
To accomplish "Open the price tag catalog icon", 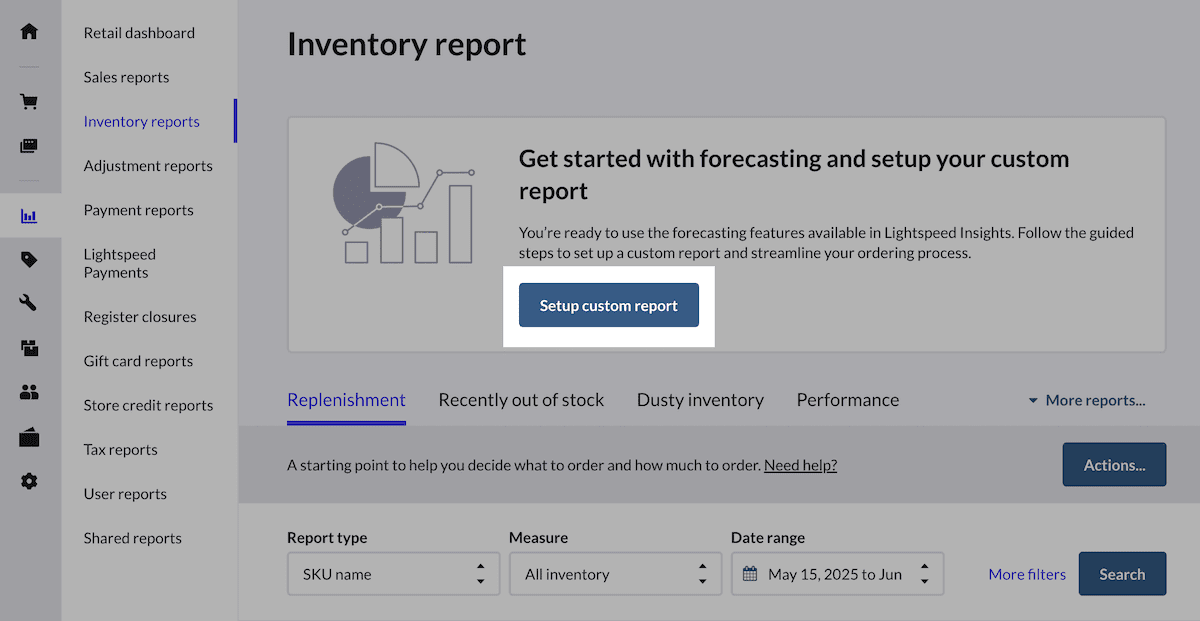I will (x=29, y=260).
